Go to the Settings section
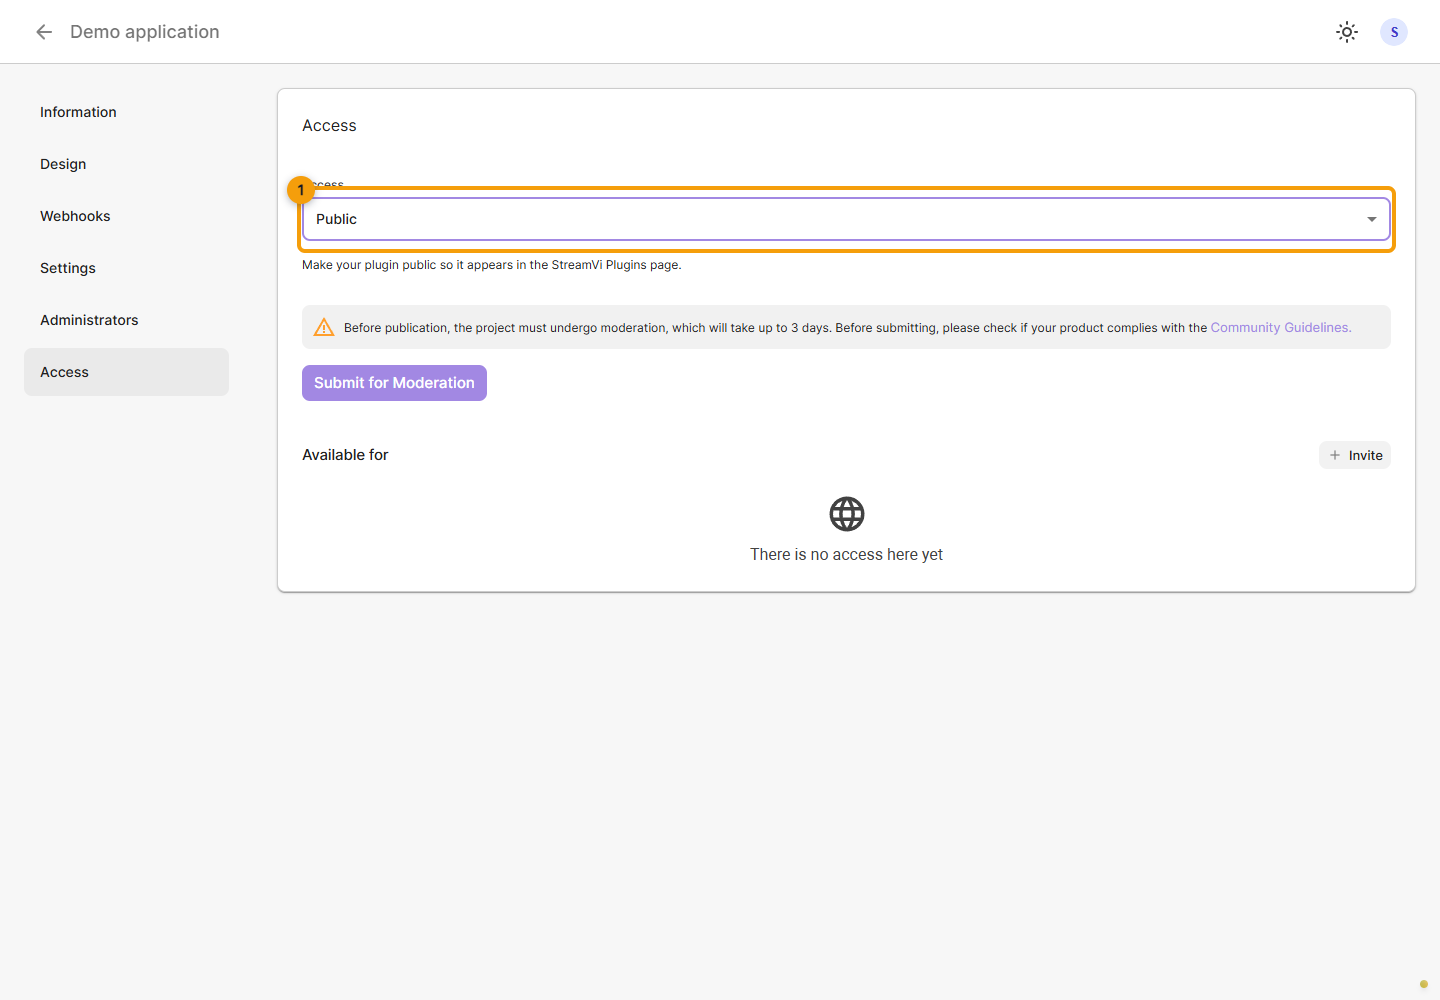Viewport: 1440px width, 1000px height. (x=126, y=268)
